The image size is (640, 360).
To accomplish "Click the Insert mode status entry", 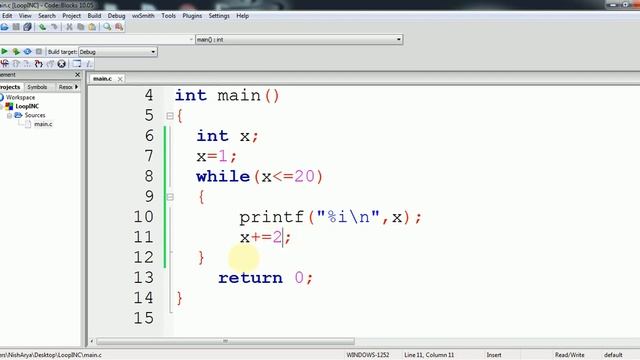I will point(493,355).
